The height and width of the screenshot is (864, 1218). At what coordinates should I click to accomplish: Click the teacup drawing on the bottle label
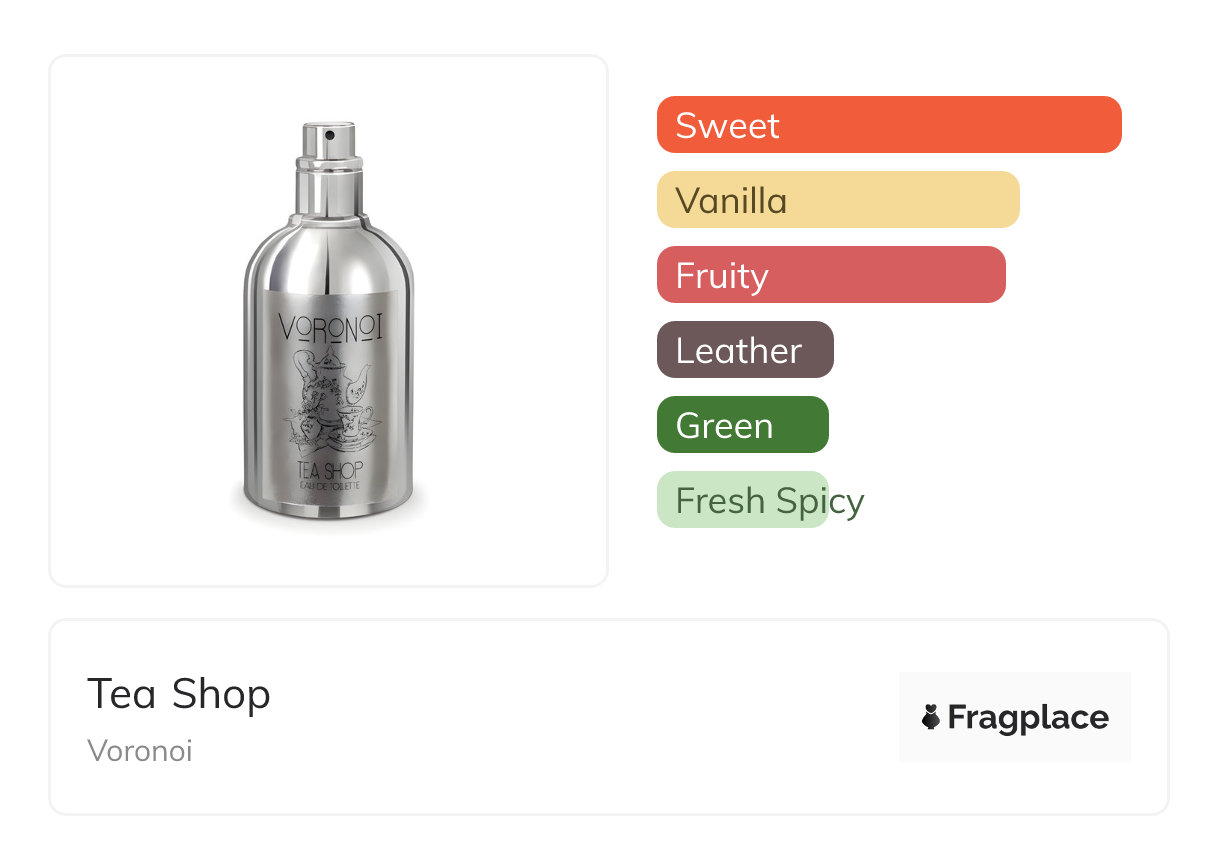[x=355, y=418]
